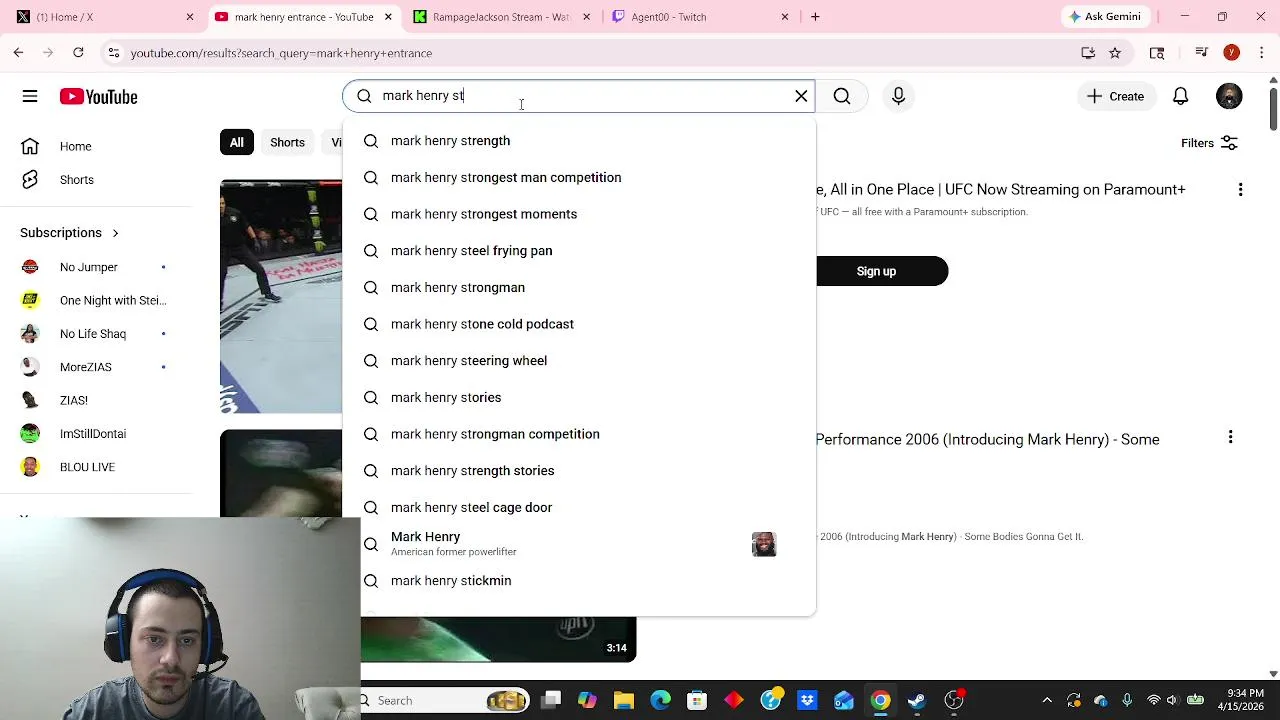Open Steam from taskbar
This screenshot has width=1280, height=720.
917,700
